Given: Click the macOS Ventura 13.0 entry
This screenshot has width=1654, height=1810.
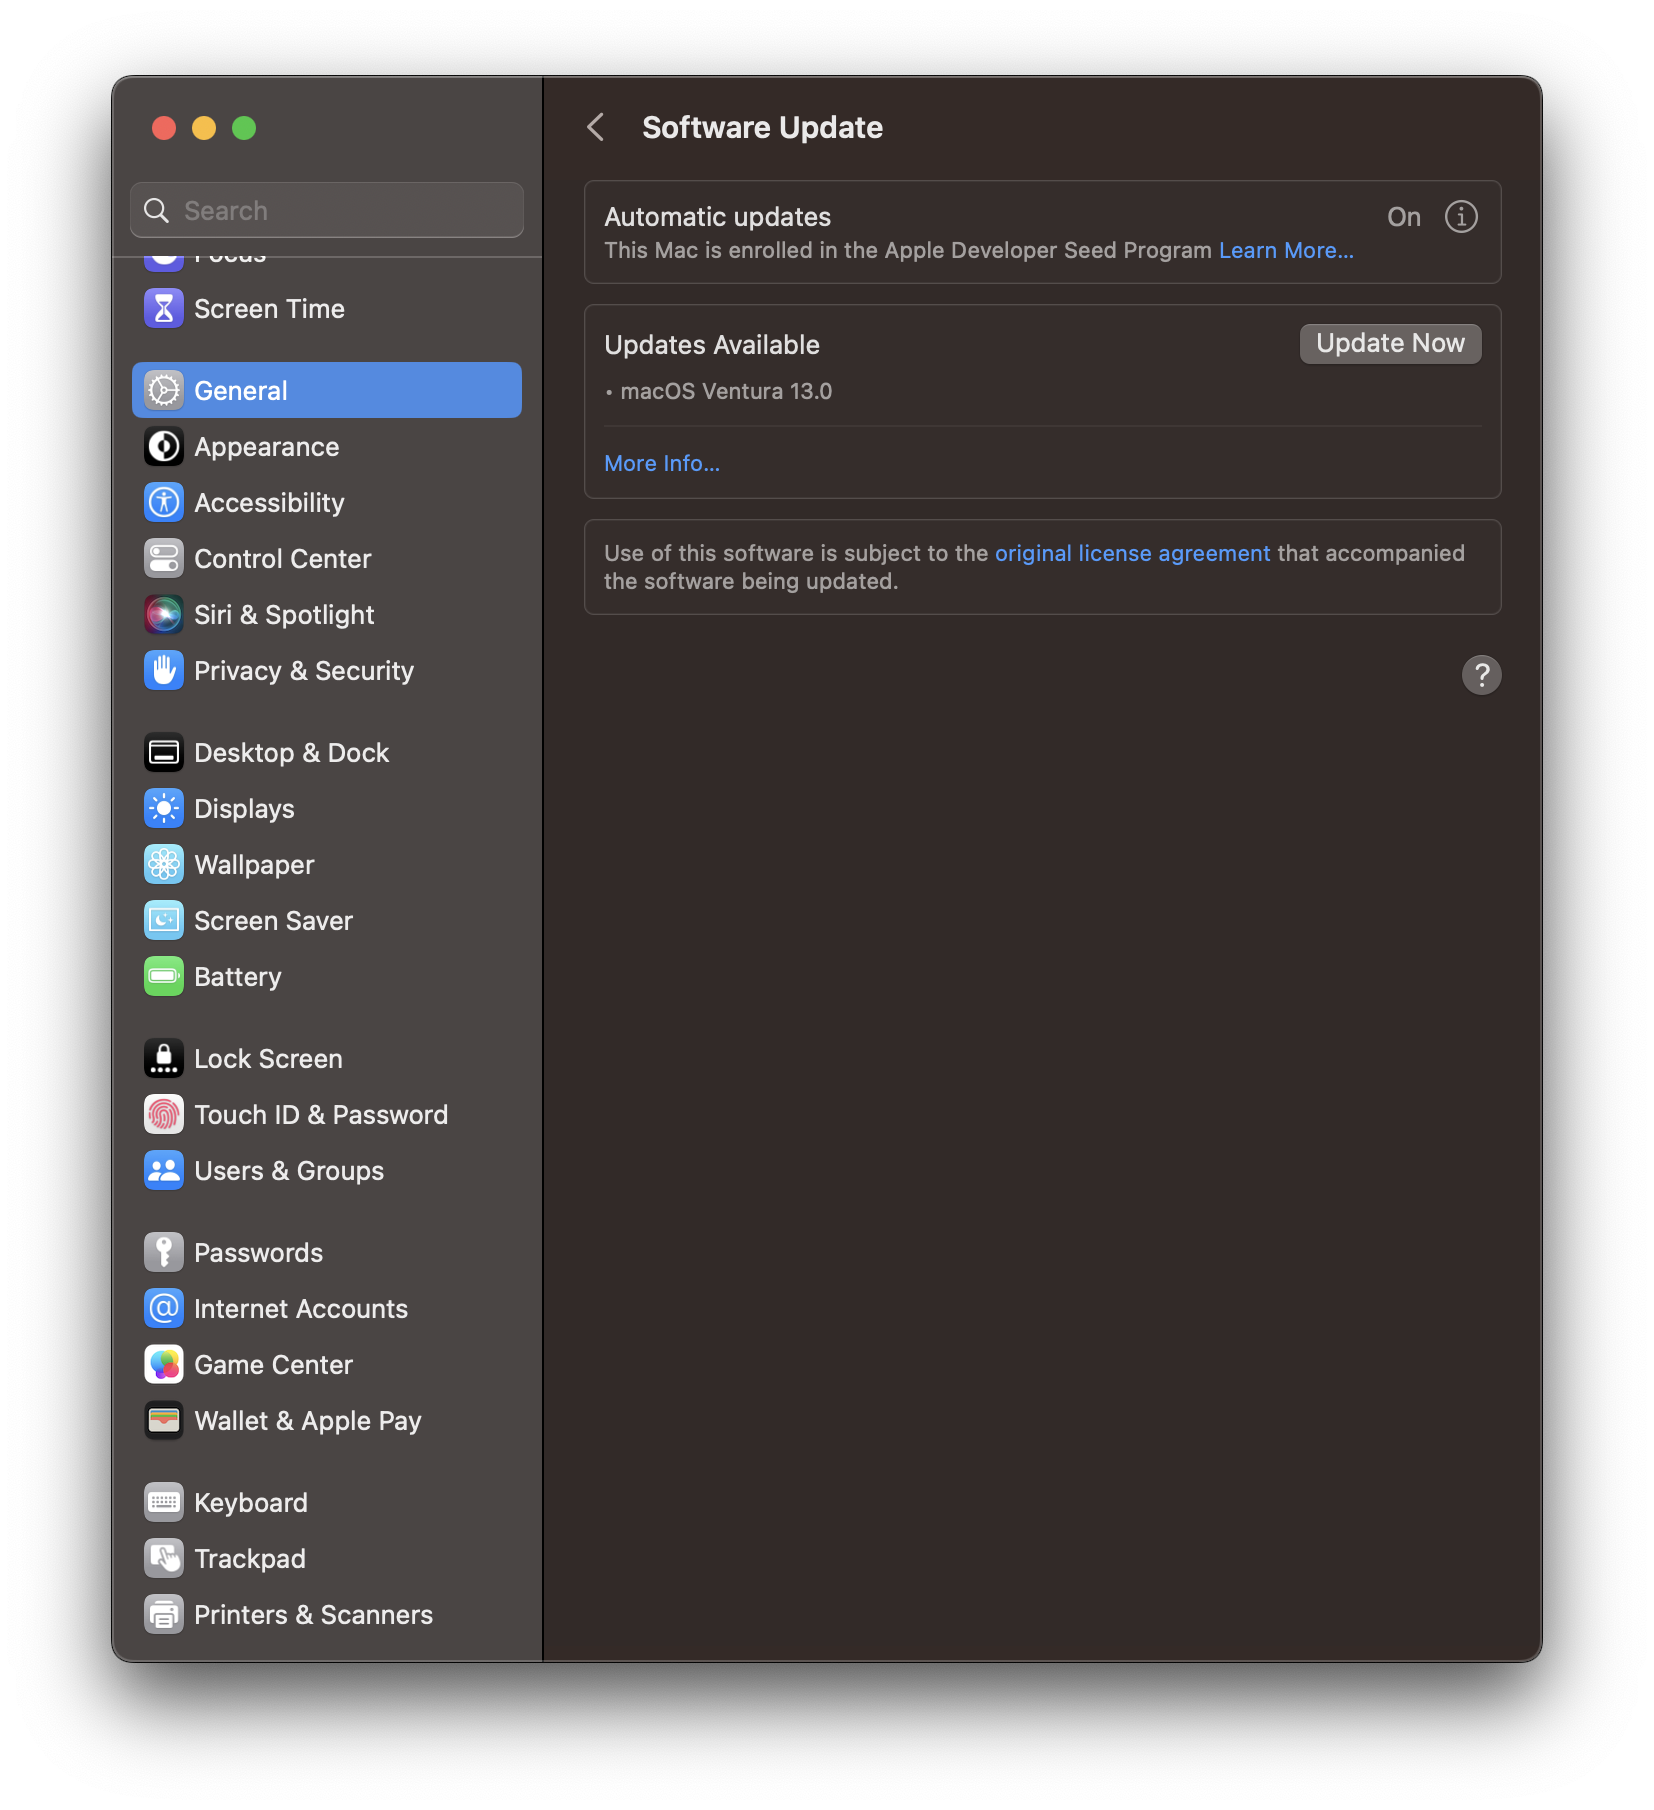Looking at the screenshot, I should coord(726,392).
